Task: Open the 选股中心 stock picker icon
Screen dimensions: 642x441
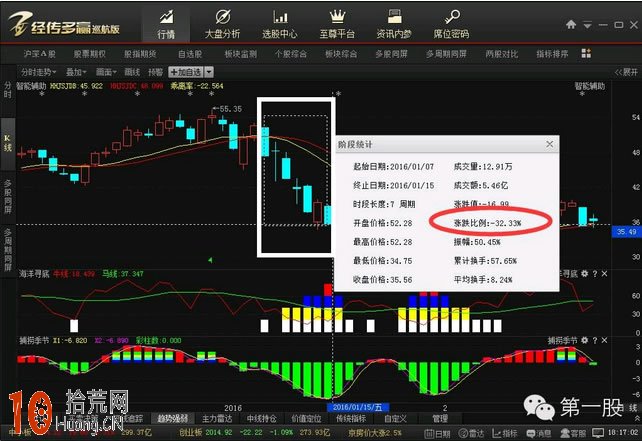Action: 280,24
